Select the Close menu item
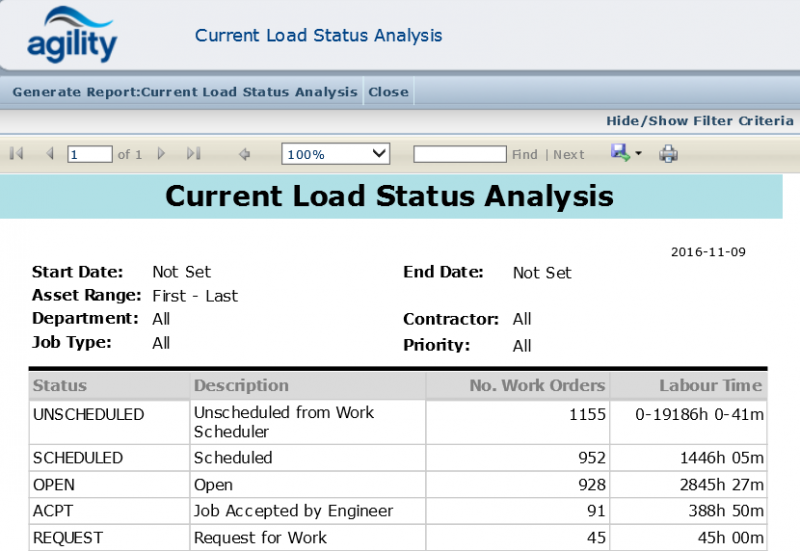800x551 pixels. [388, 92]
